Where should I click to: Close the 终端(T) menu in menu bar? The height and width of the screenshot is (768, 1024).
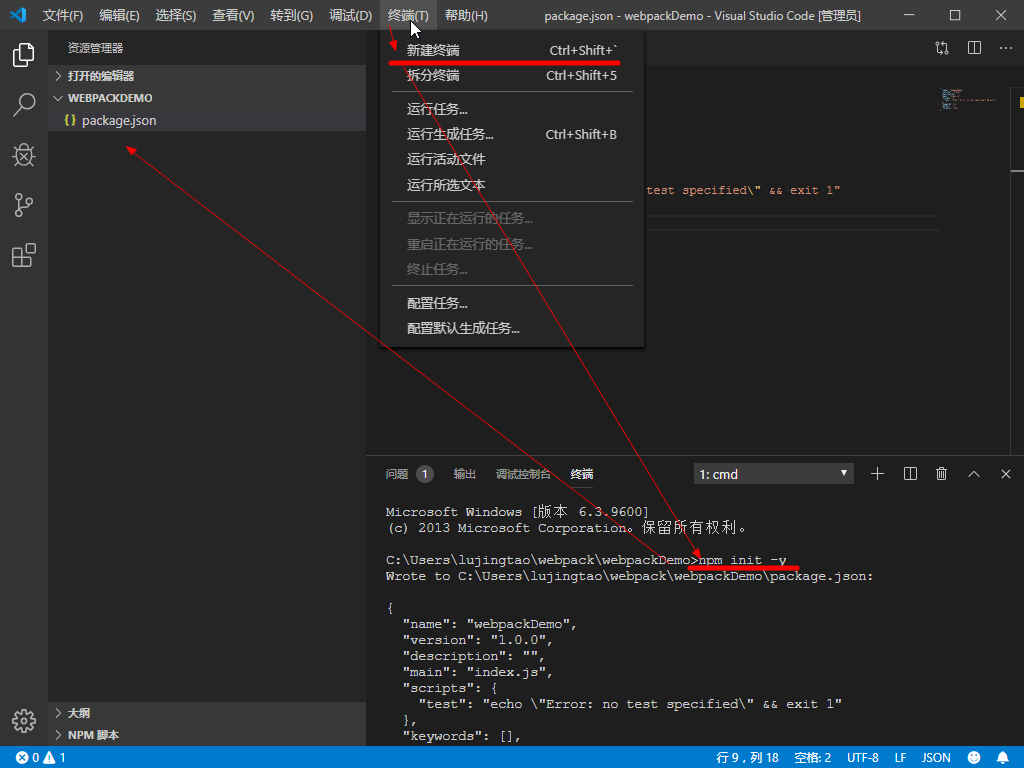click(x=408, y=15)
